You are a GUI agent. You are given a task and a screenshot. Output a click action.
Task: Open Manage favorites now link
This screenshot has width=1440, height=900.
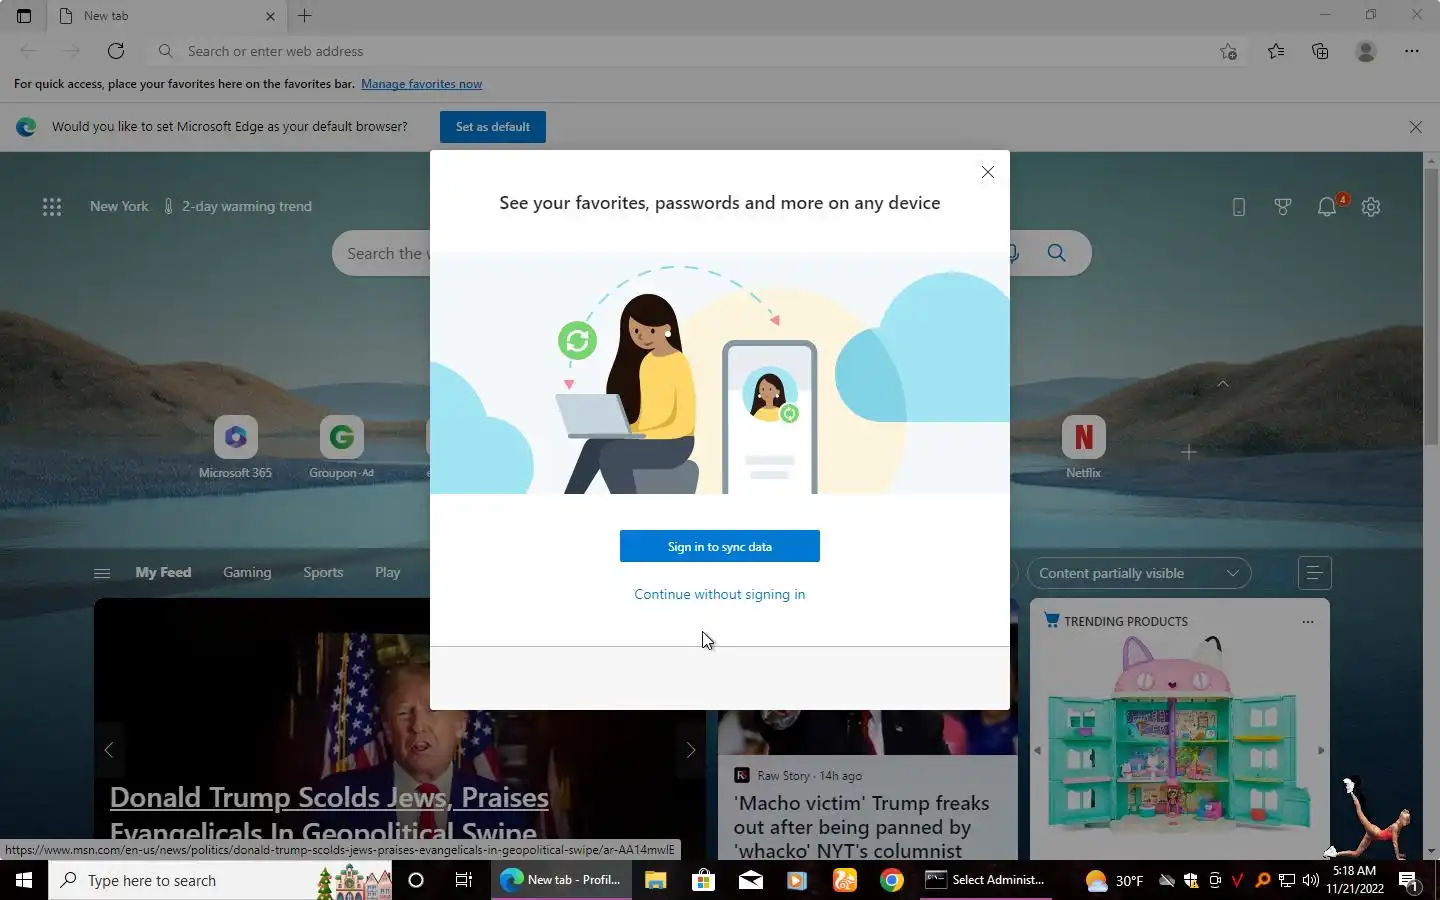[421, 84]
